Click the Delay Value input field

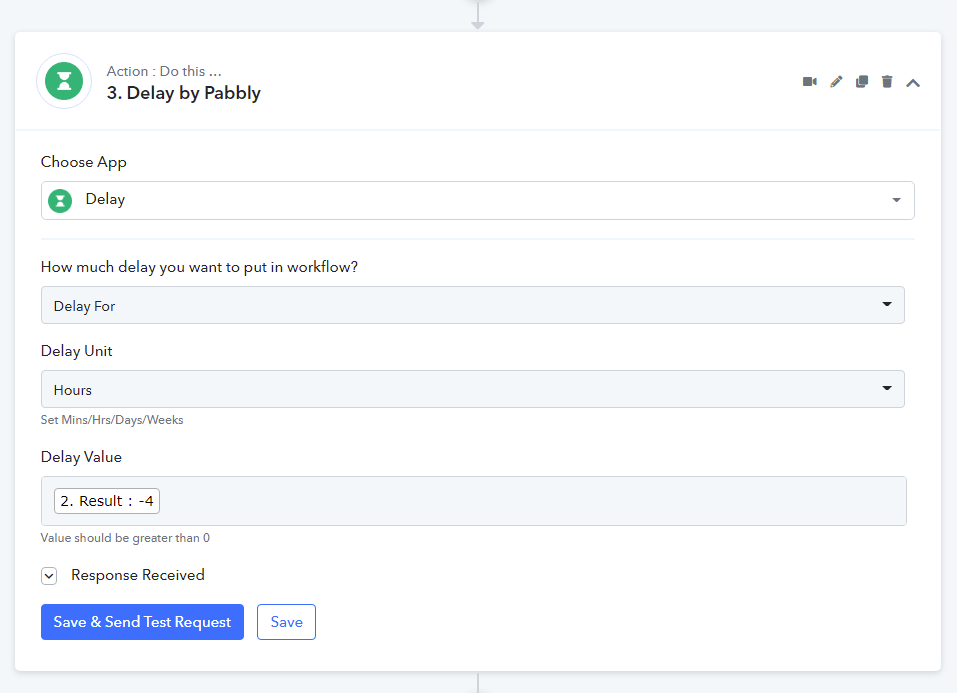[x=474, y=501]
